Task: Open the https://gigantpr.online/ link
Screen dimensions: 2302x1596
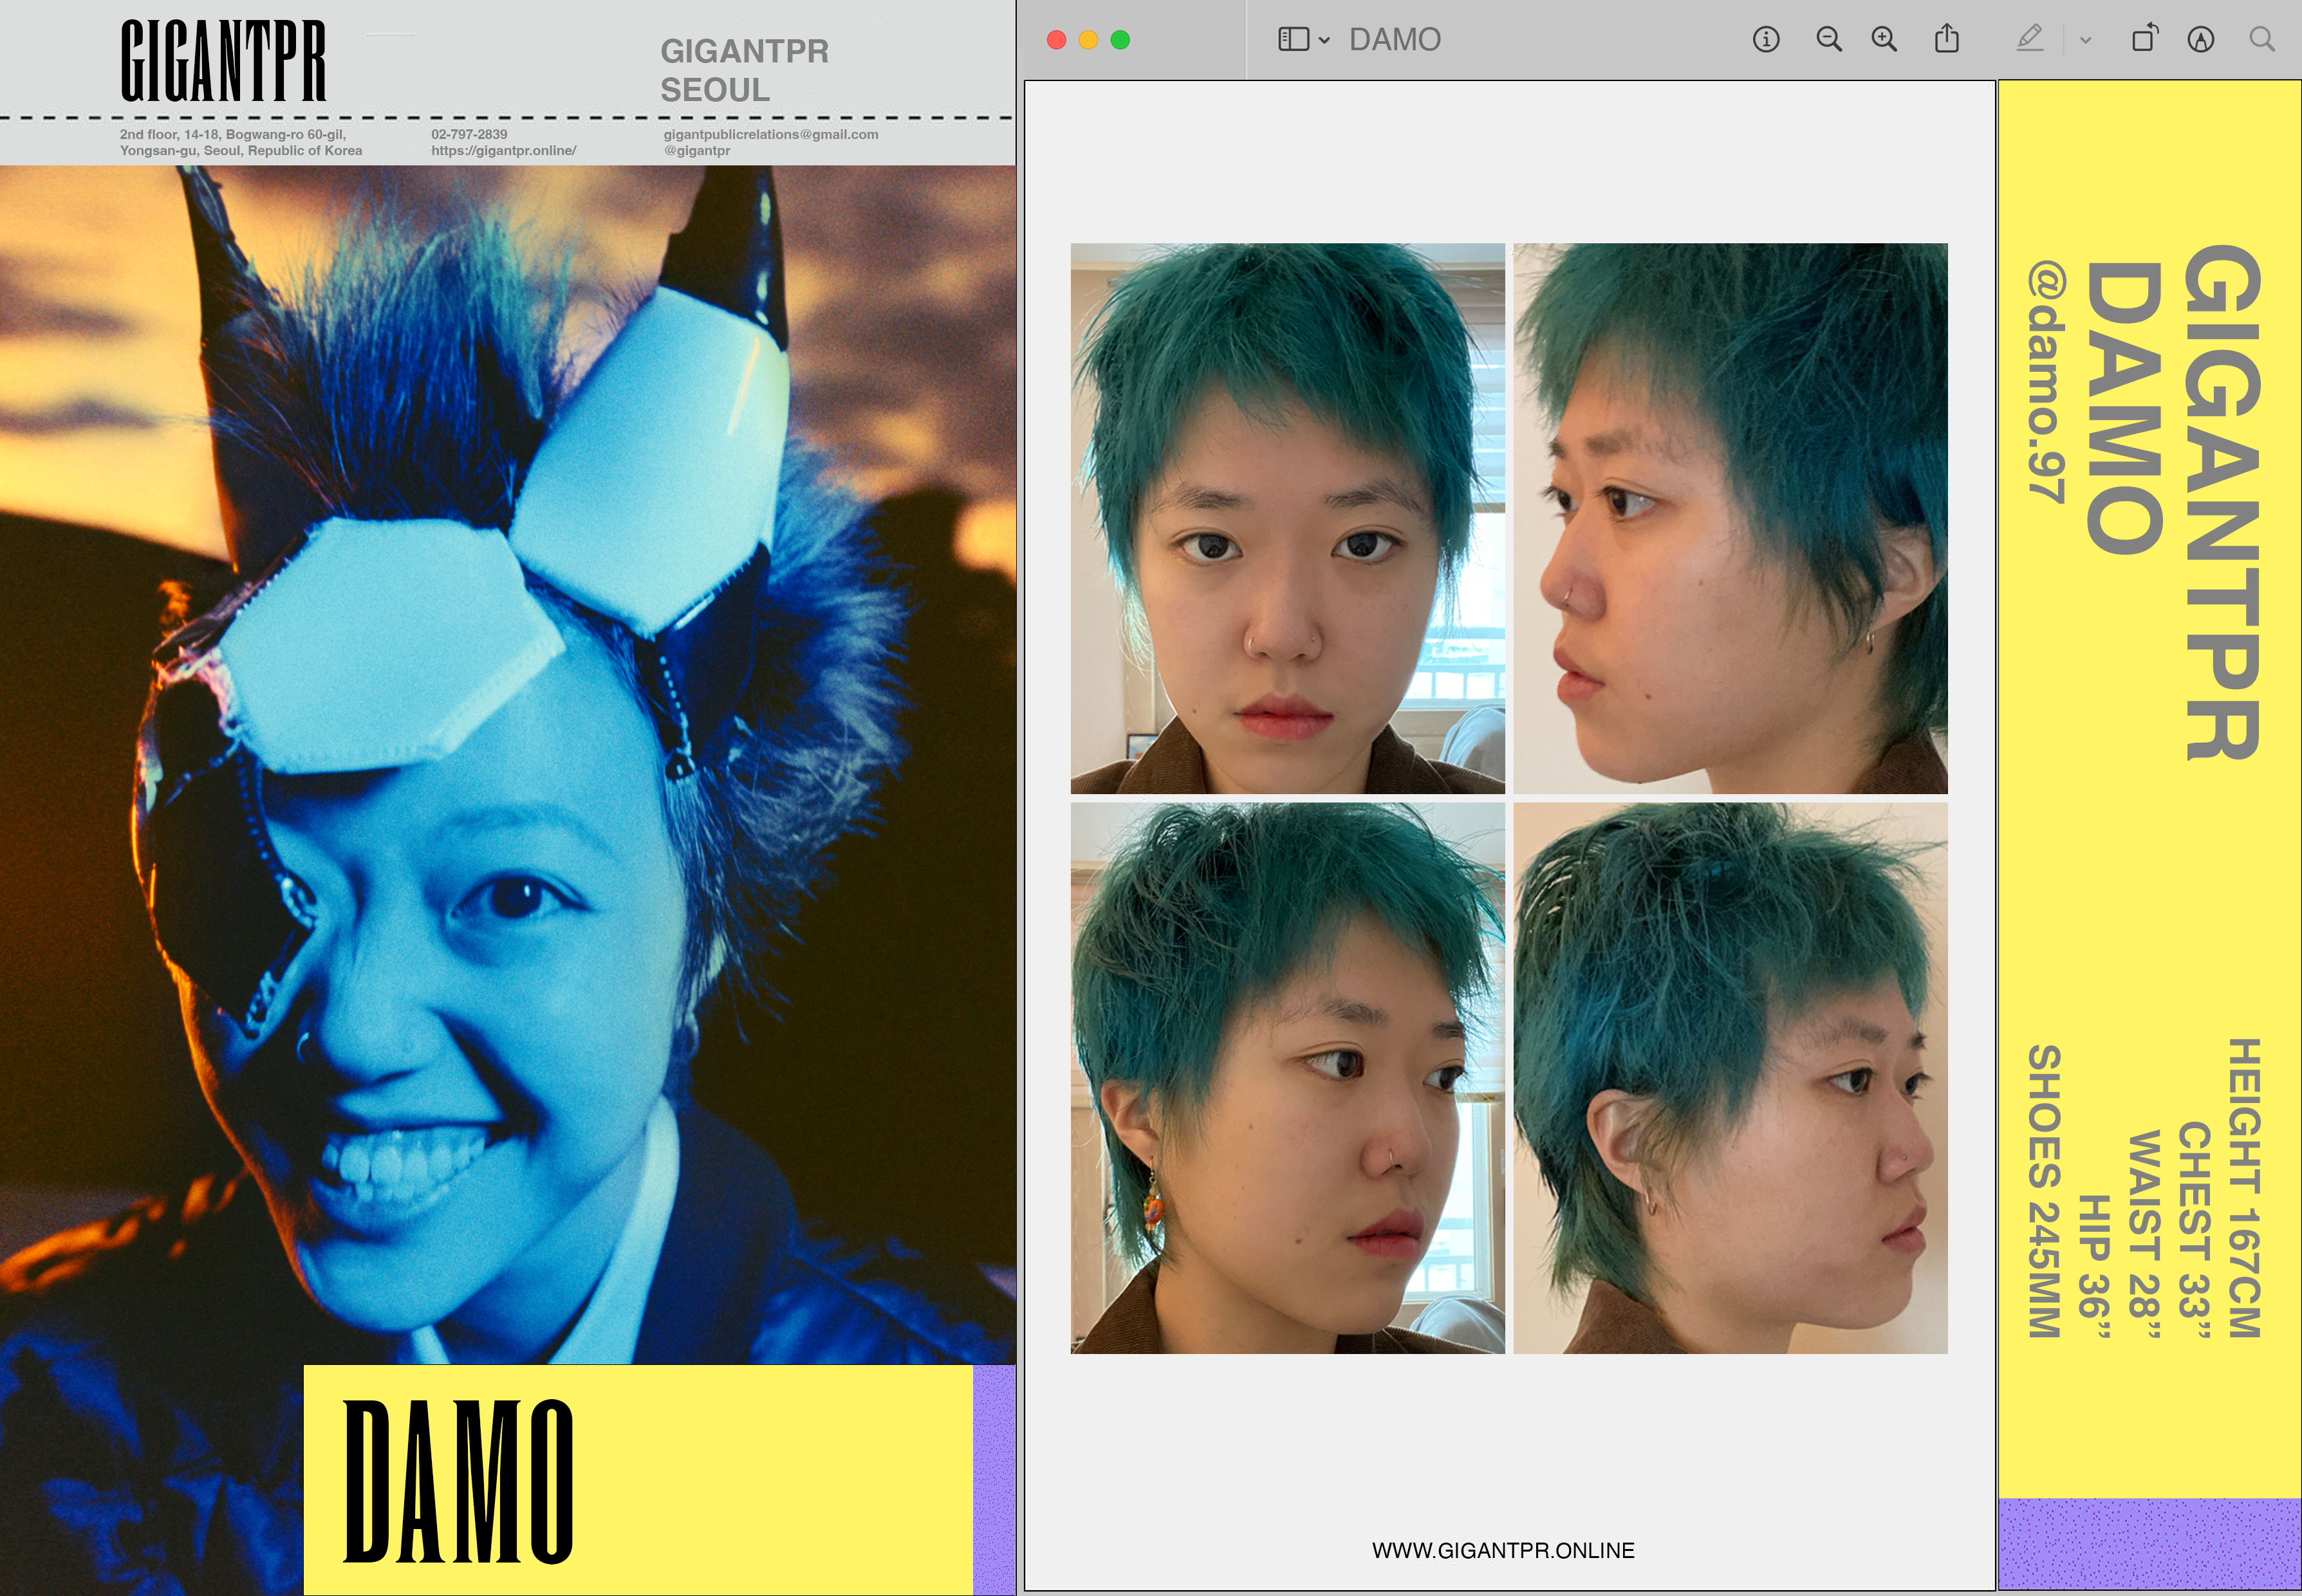Action: [x=503, y=151]
